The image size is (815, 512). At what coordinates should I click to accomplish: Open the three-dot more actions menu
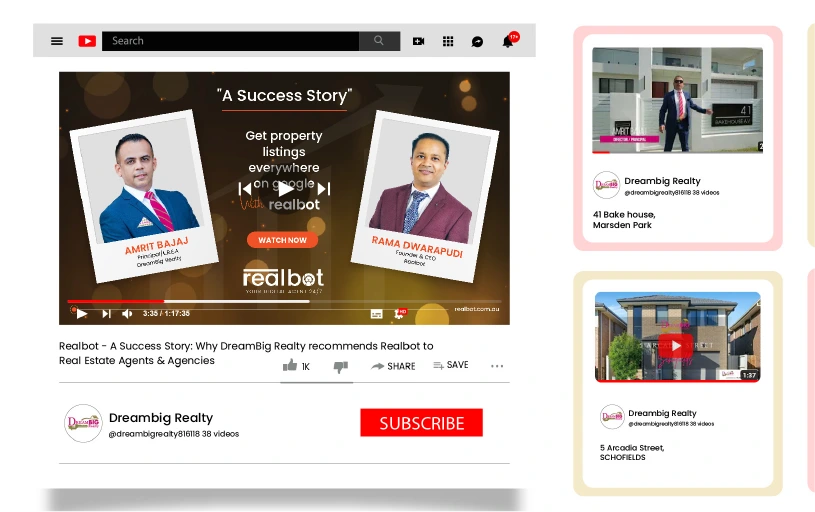pyautogui.click(x=497, y=366)
